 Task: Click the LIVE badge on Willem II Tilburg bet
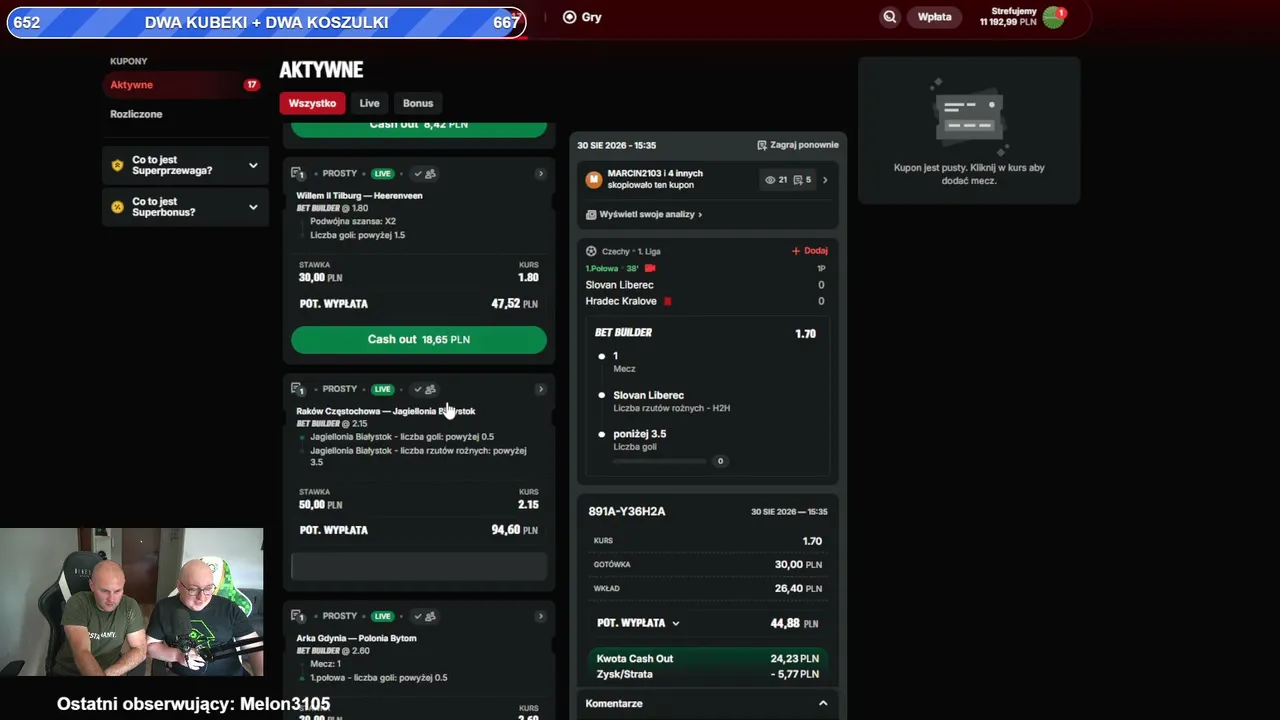[x=383, y=174]
